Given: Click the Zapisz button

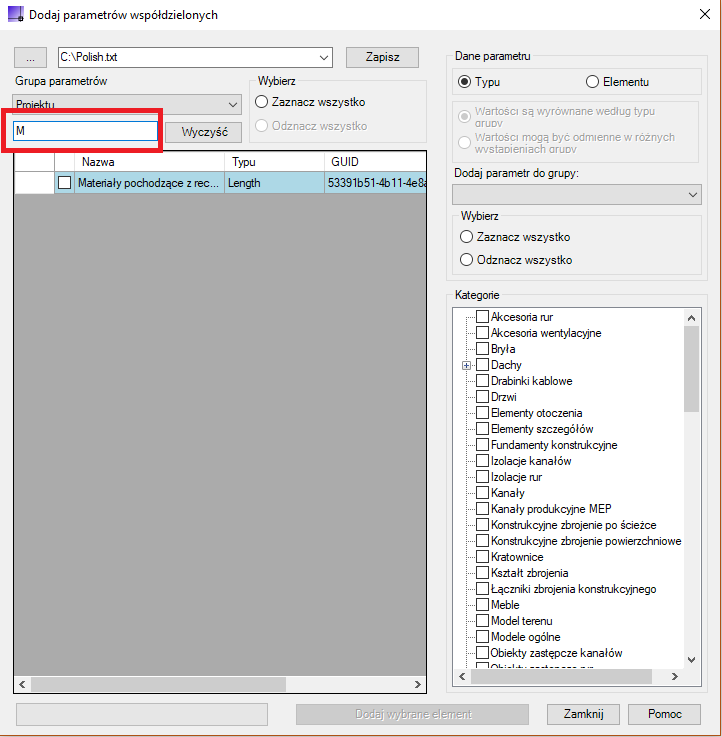Looking at the screenshot, I should tap(382, 57).
